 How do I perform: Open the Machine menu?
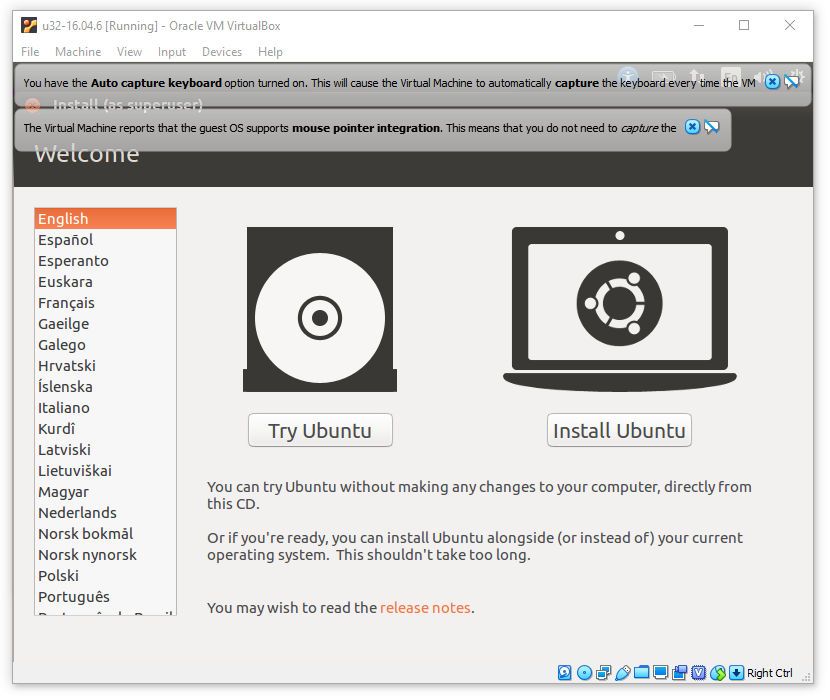(x=78, y=52)
